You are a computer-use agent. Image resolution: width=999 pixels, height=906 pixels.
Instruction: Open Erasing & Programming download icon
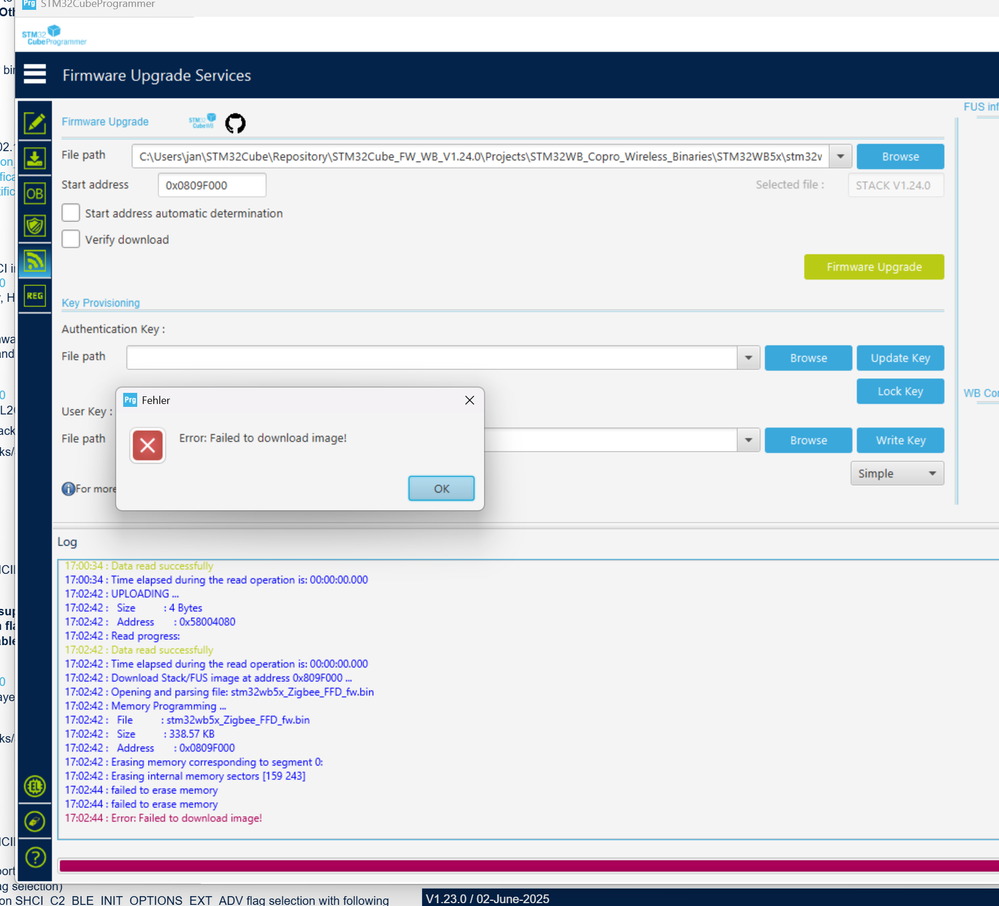pos(34,158)
